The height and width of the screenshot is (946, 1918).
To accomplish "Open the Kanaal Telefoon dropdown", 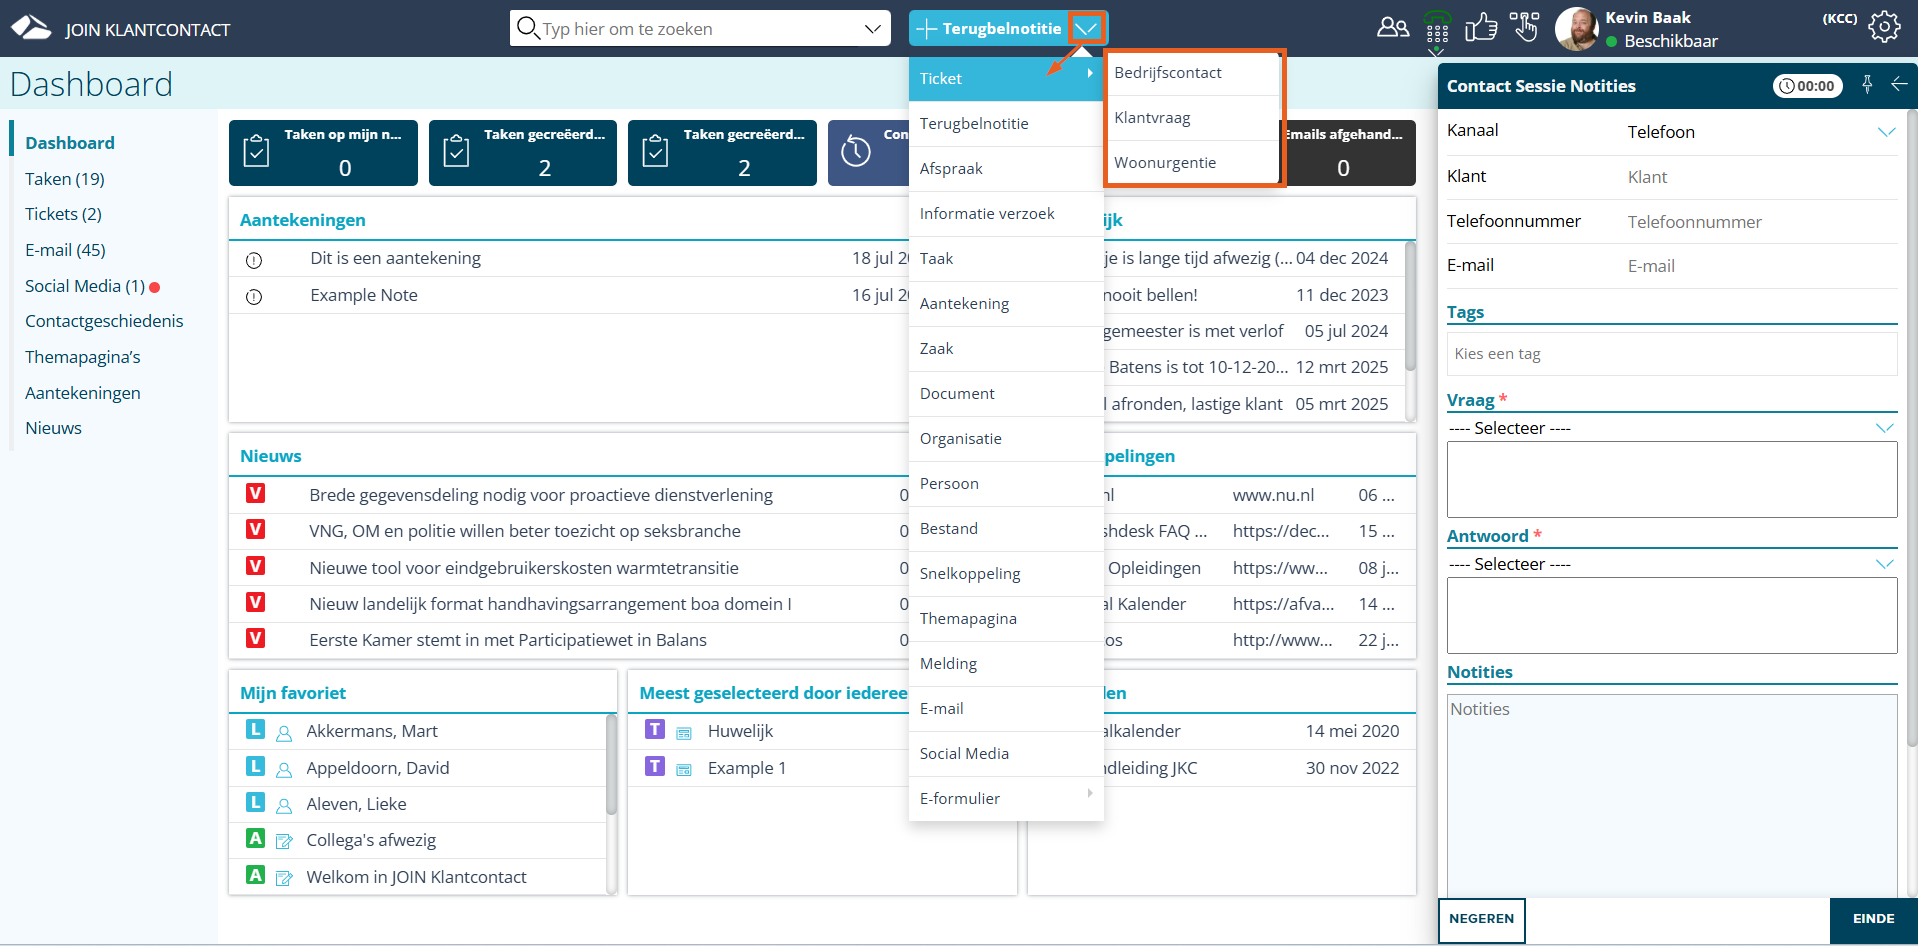I will (x=1885, y=132).
